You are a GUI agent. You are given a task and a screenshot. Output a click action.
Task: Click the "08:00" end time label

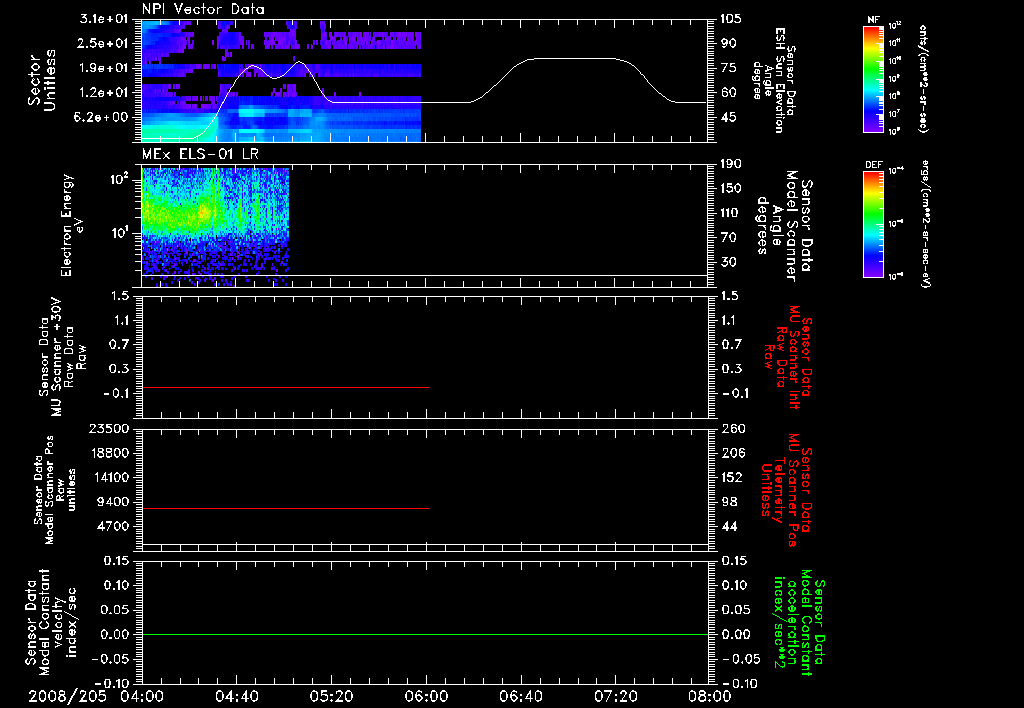(709, 696)
